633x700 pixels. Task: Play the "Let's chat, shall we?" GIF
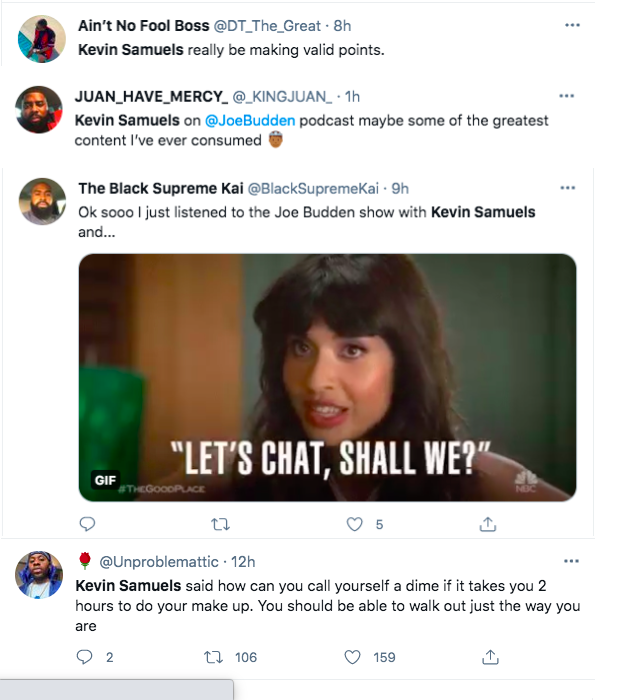point(327,377)
